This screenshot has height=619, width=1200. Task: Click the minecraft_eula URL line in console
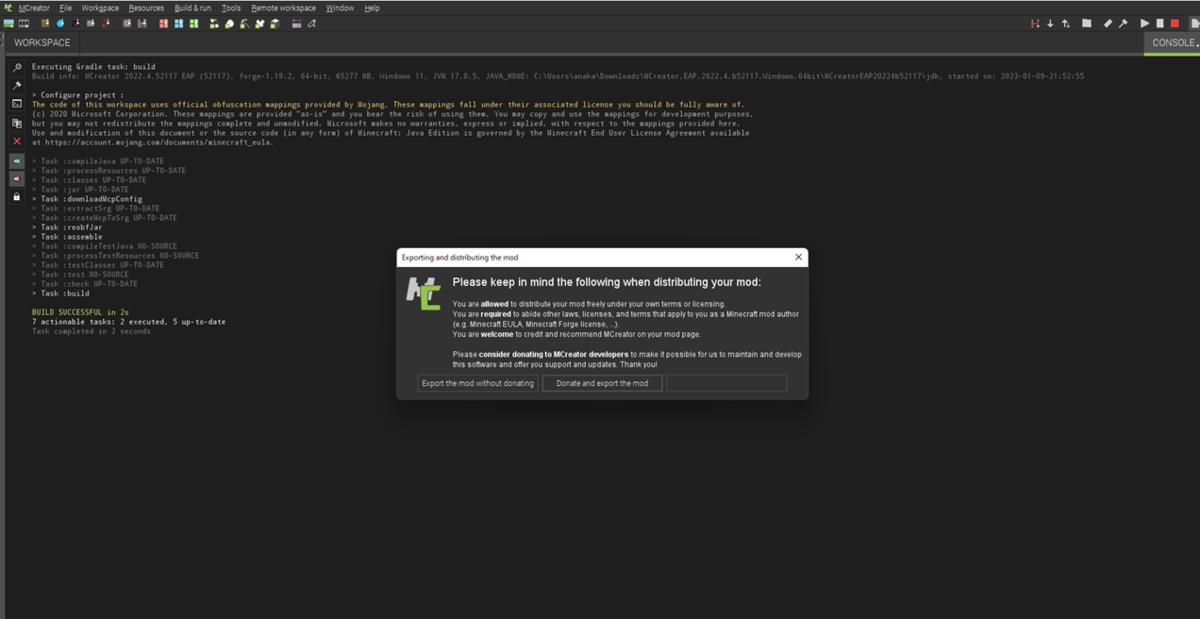click(152, 142)
